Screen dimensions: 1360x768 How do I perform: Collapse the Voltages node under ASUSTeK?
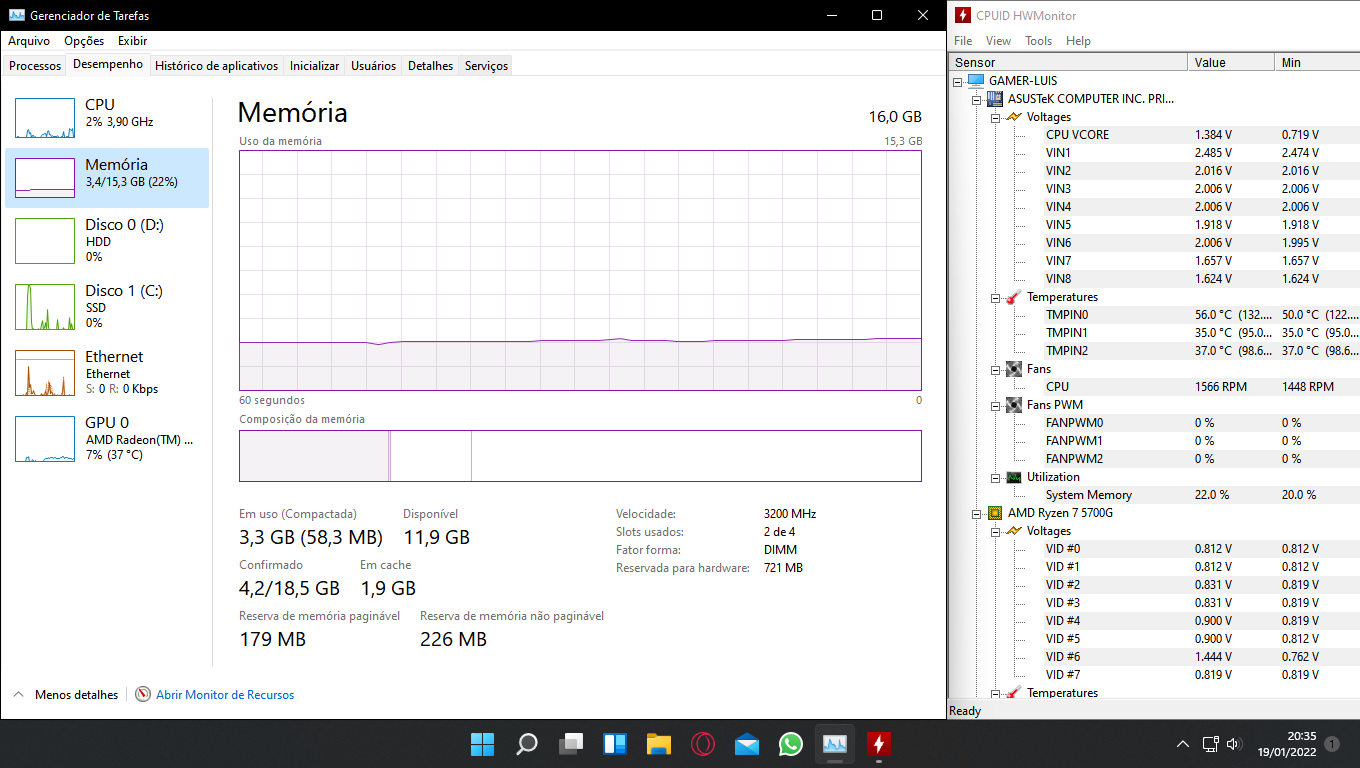(995, 117)
